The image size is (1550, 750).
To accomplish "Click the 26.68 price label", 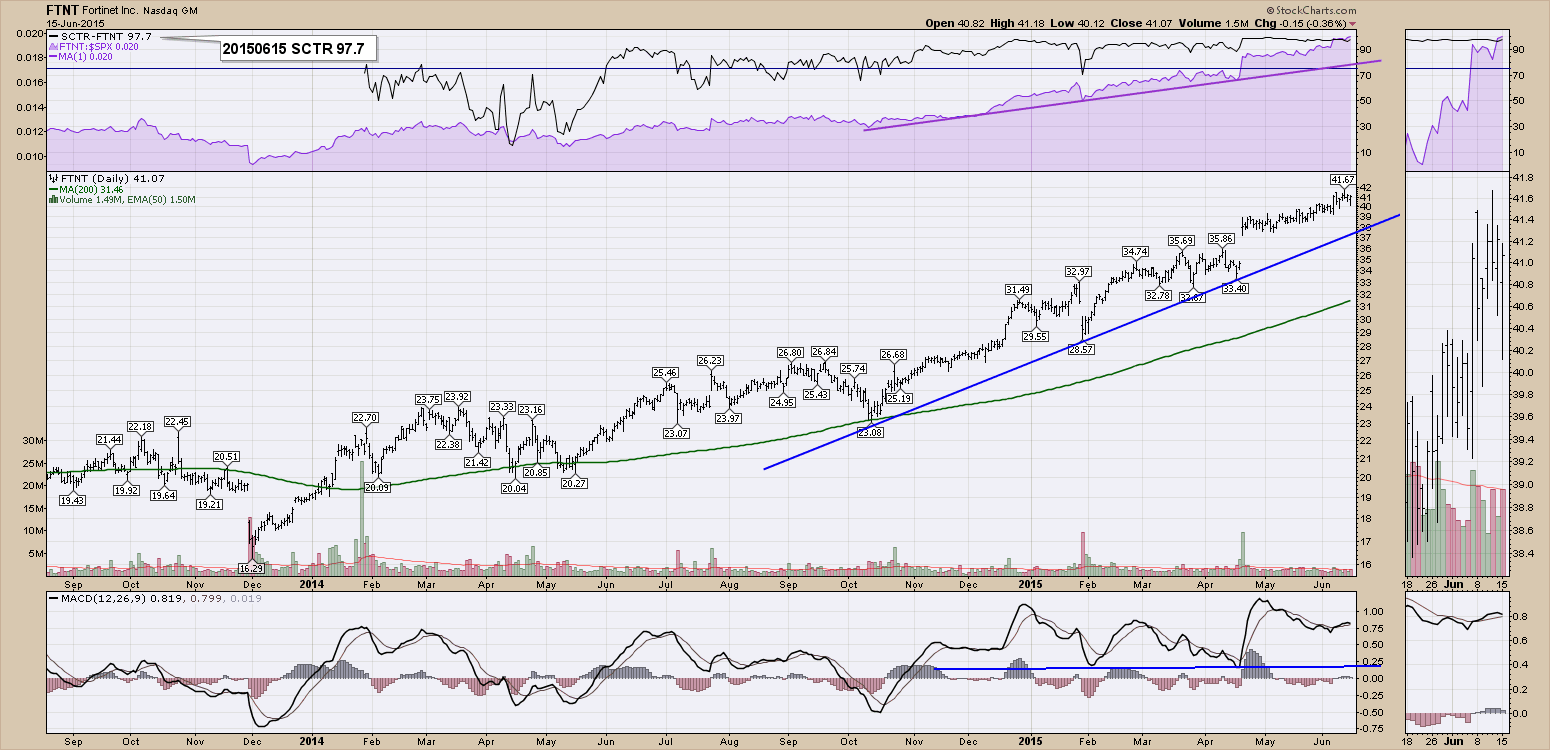I will [894, 354].
